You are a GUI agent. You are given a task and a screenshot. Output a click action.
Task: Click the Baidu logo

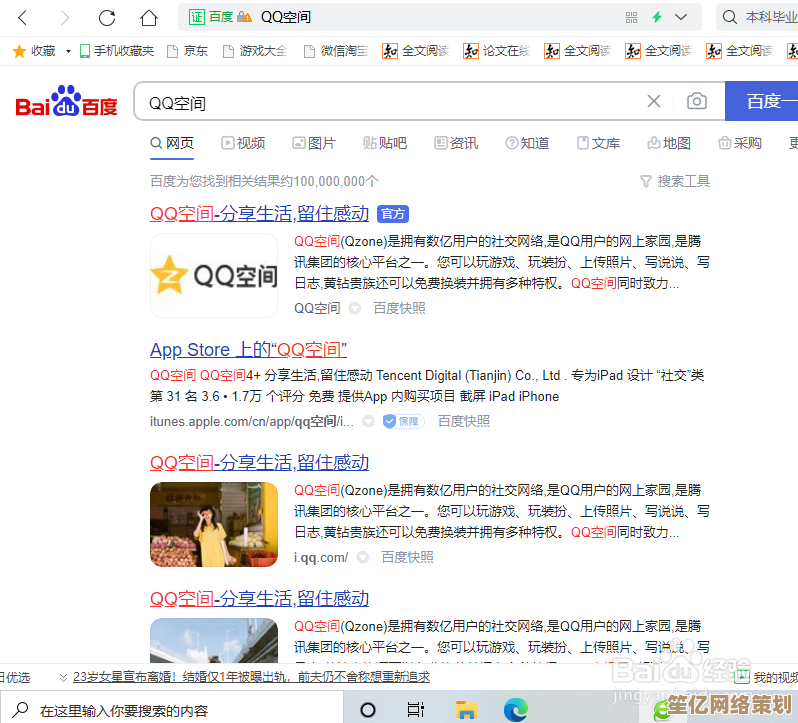coord(66,102)
